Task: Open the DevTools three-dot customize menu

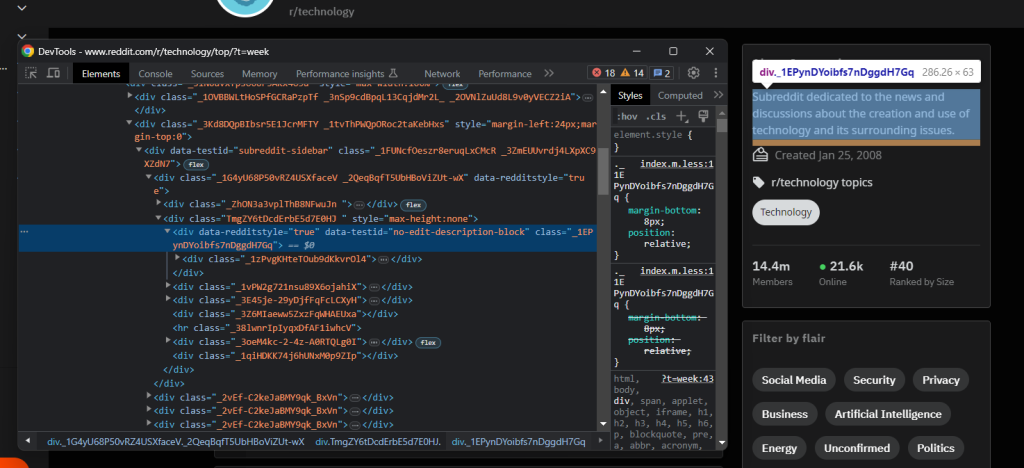Action: pyautogui.click(x=714, y=73)
